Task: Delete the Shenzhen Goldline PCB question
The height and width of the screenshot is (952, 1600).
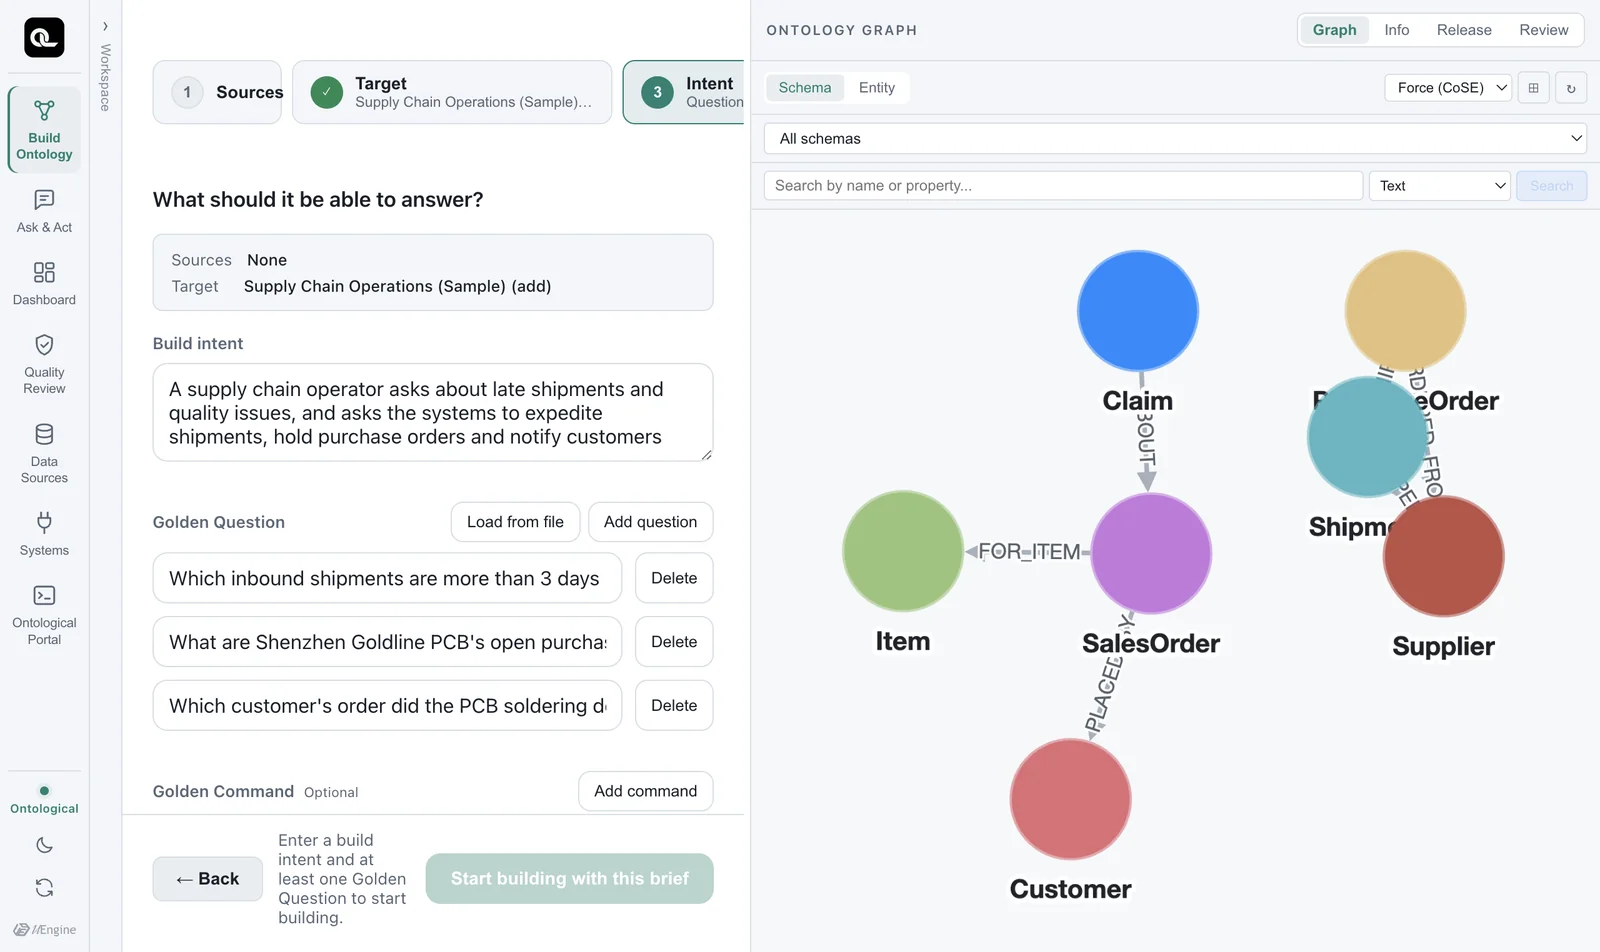Action: 674,642
